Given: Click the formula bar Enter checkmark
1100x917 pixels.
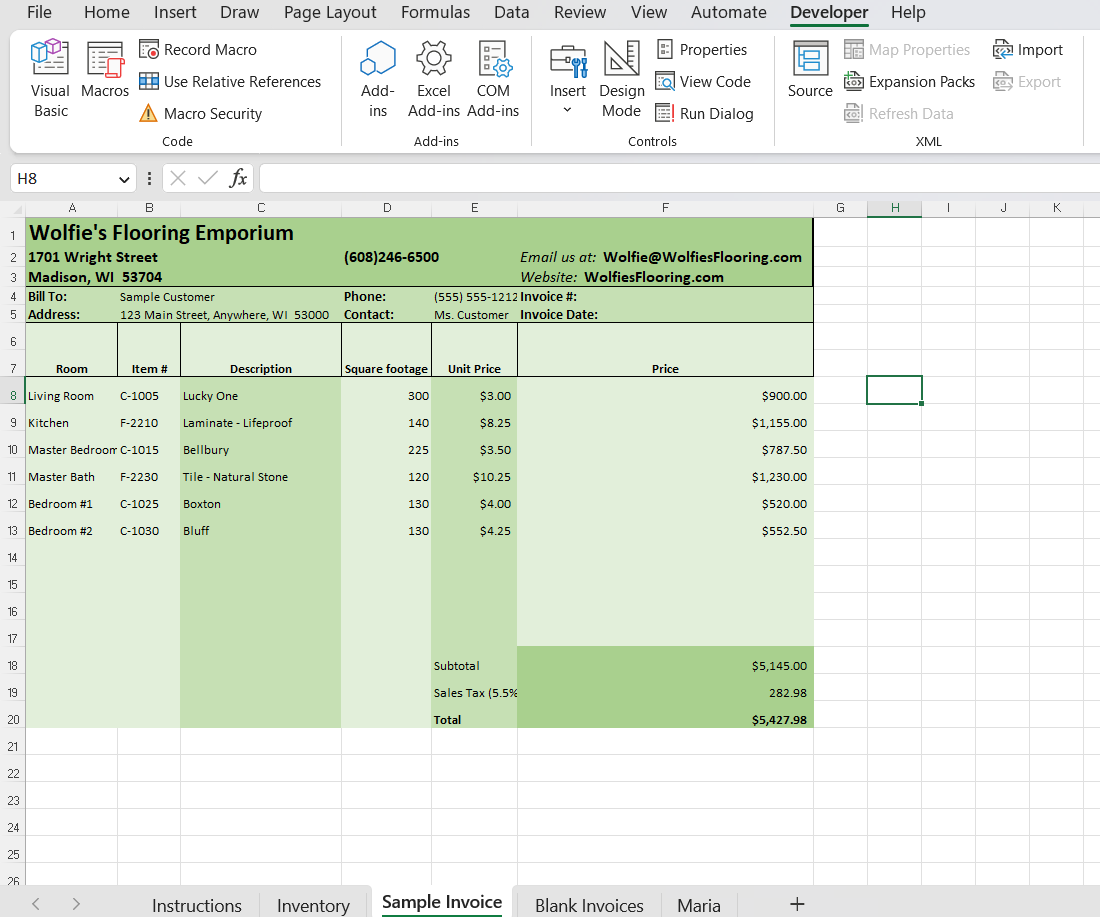Looking at the screenshot, I should (x=207, y=179).
